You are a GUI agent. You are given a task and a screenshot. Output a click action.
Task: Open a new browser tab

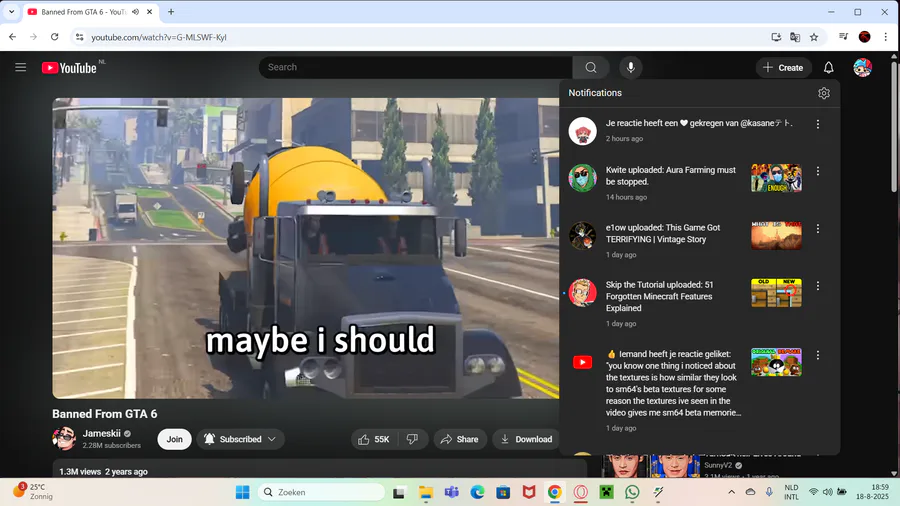(171, 11)
